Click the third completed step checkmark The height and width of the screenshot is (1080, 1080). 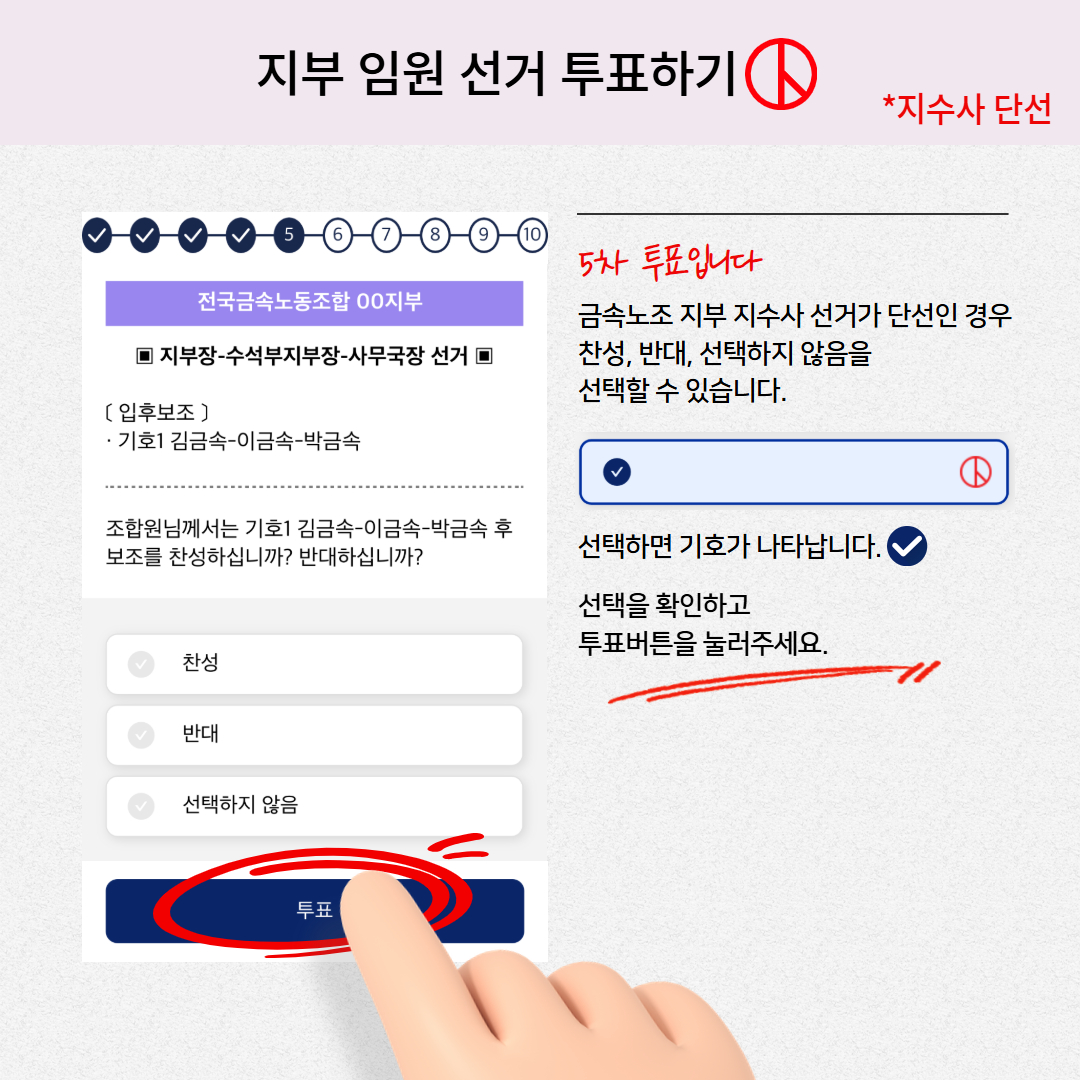point(193,235)
